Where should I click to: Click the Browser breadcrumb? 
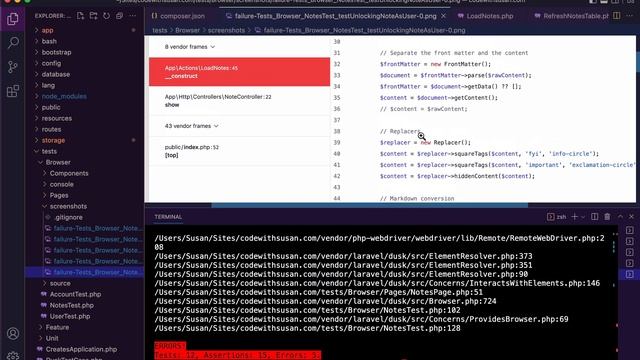187,30
